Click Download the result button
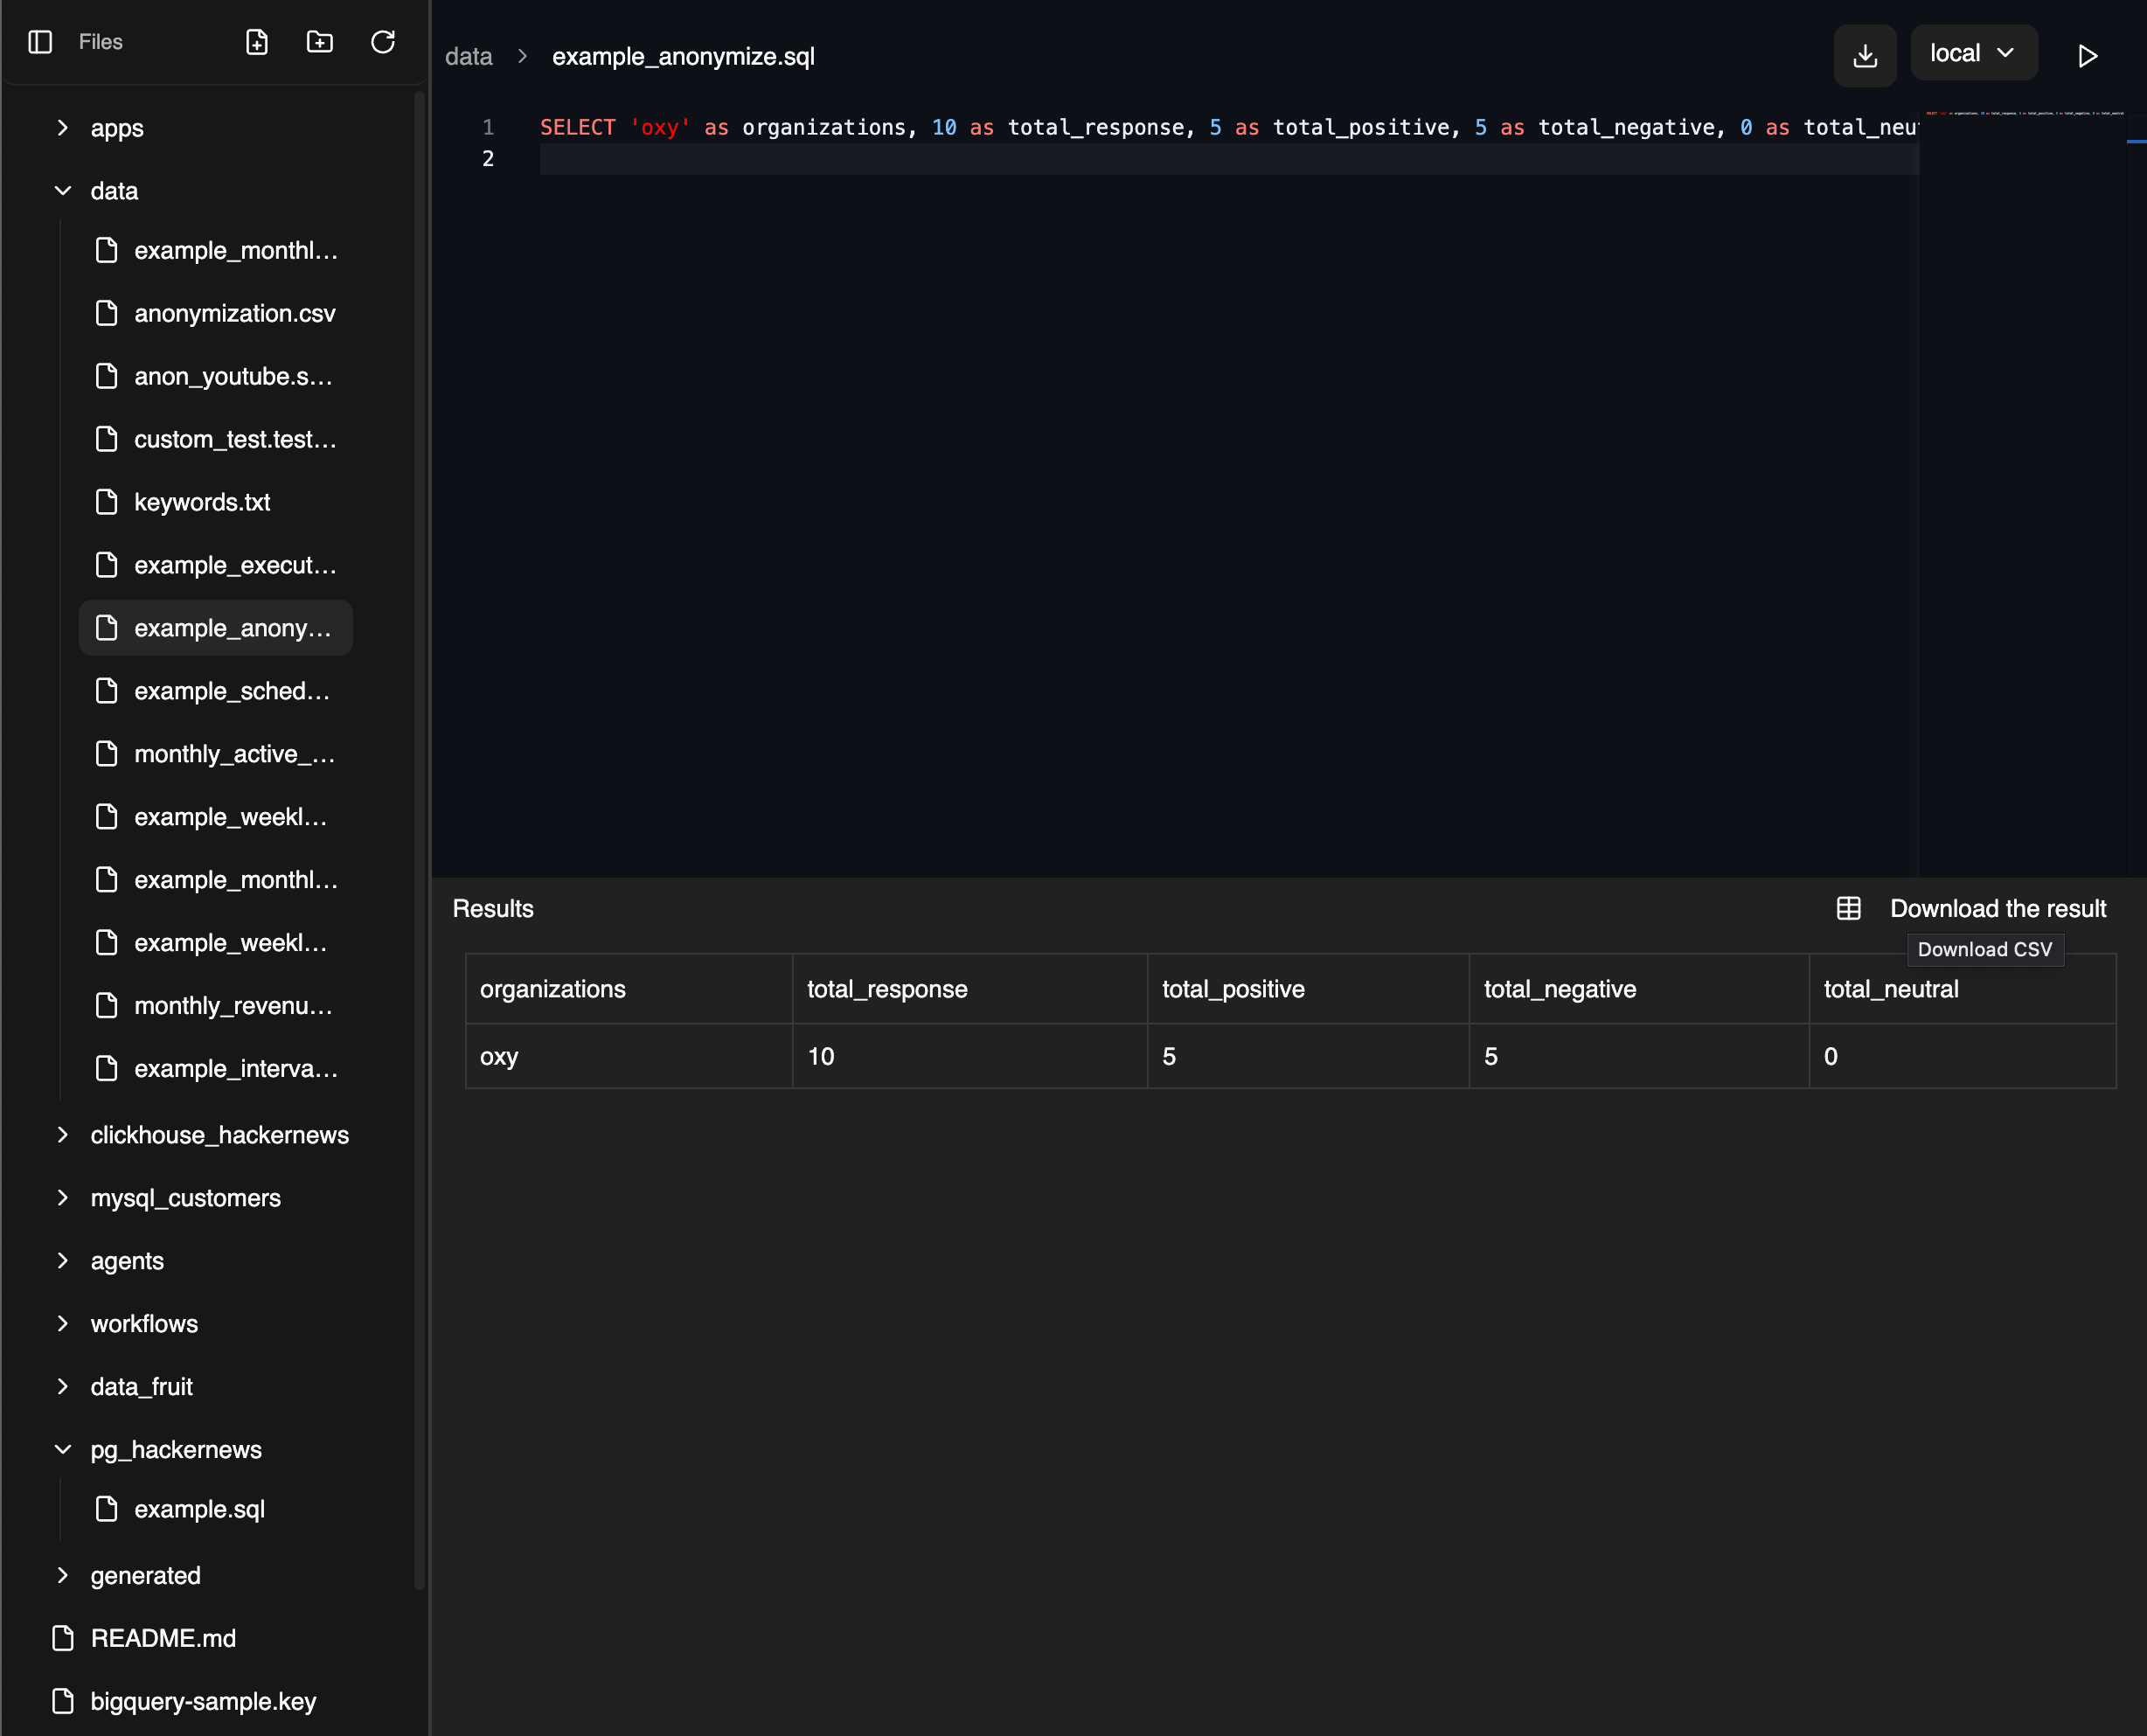The height and width of the screenshot is (1736, 2147). pos(1997,908)
